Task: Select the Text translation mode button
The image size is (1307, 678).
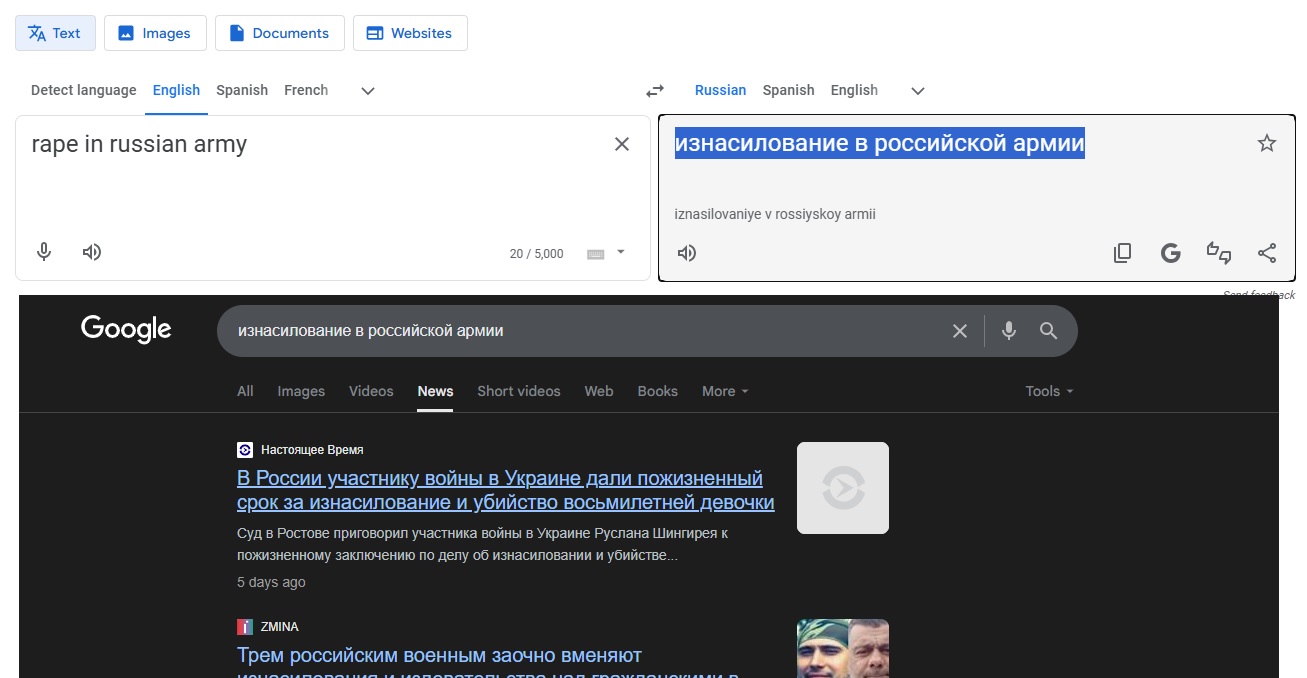Action: (x=55, y=33)
